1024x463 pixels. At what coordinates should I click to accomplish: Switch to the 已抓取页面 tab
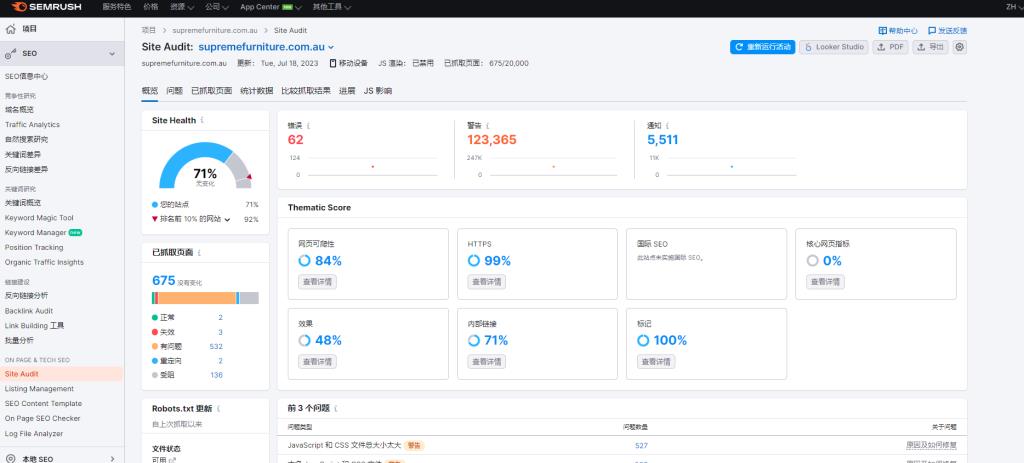point(212,91)
